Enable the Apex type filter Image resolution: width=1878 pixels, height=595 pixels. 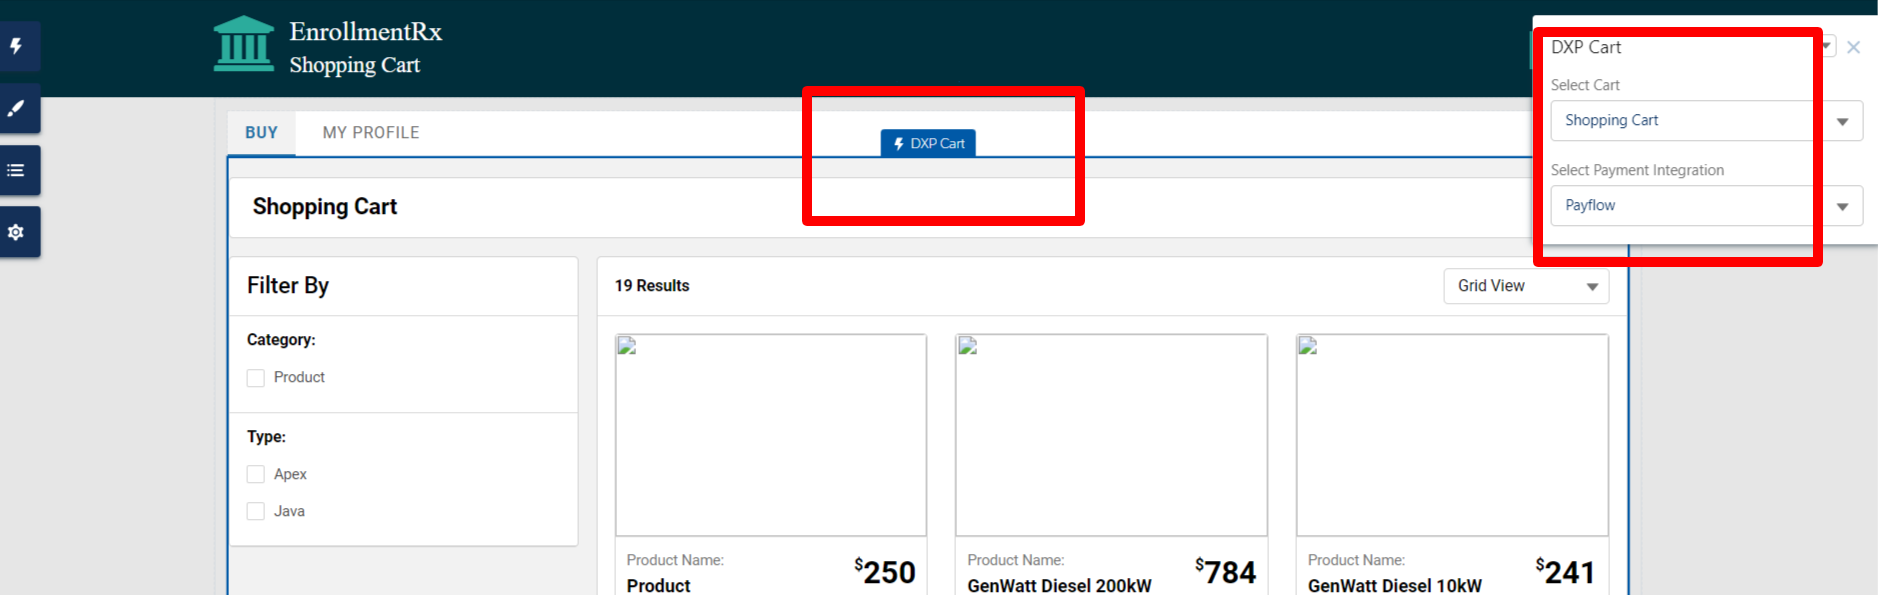256,474
